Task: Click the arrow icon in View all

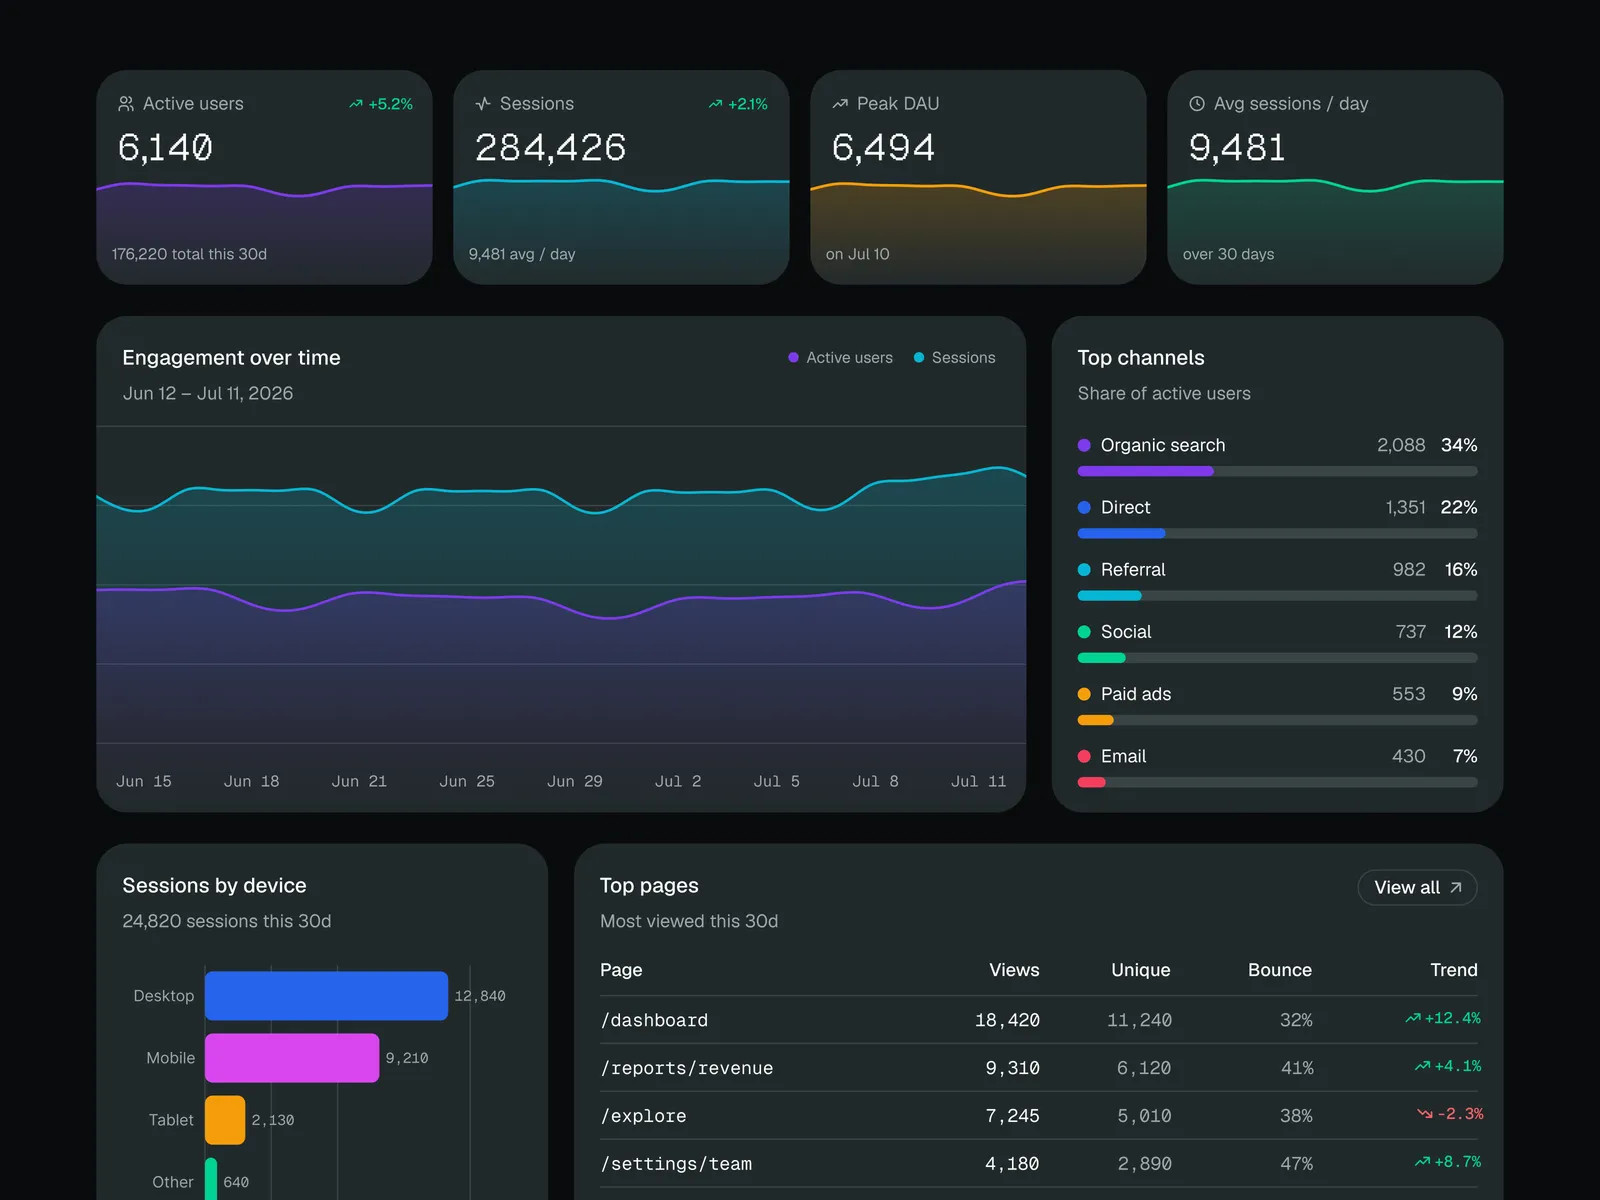Action: tap(1456, 888)
